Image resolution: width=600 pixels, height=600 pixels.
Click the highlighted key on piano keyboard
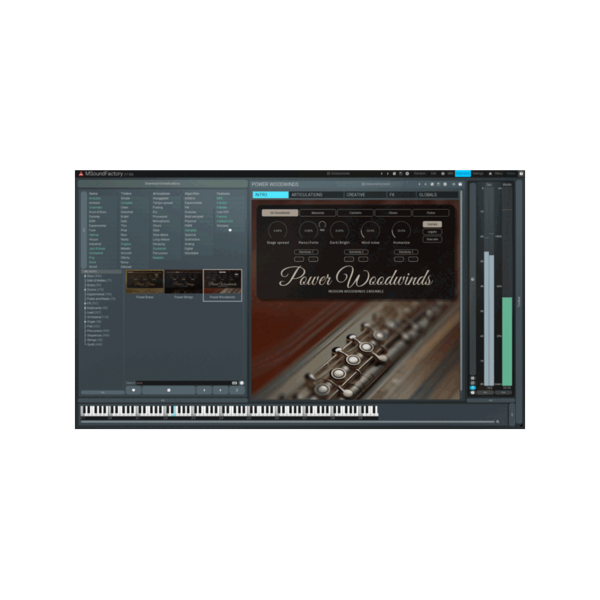click(174, 411)
